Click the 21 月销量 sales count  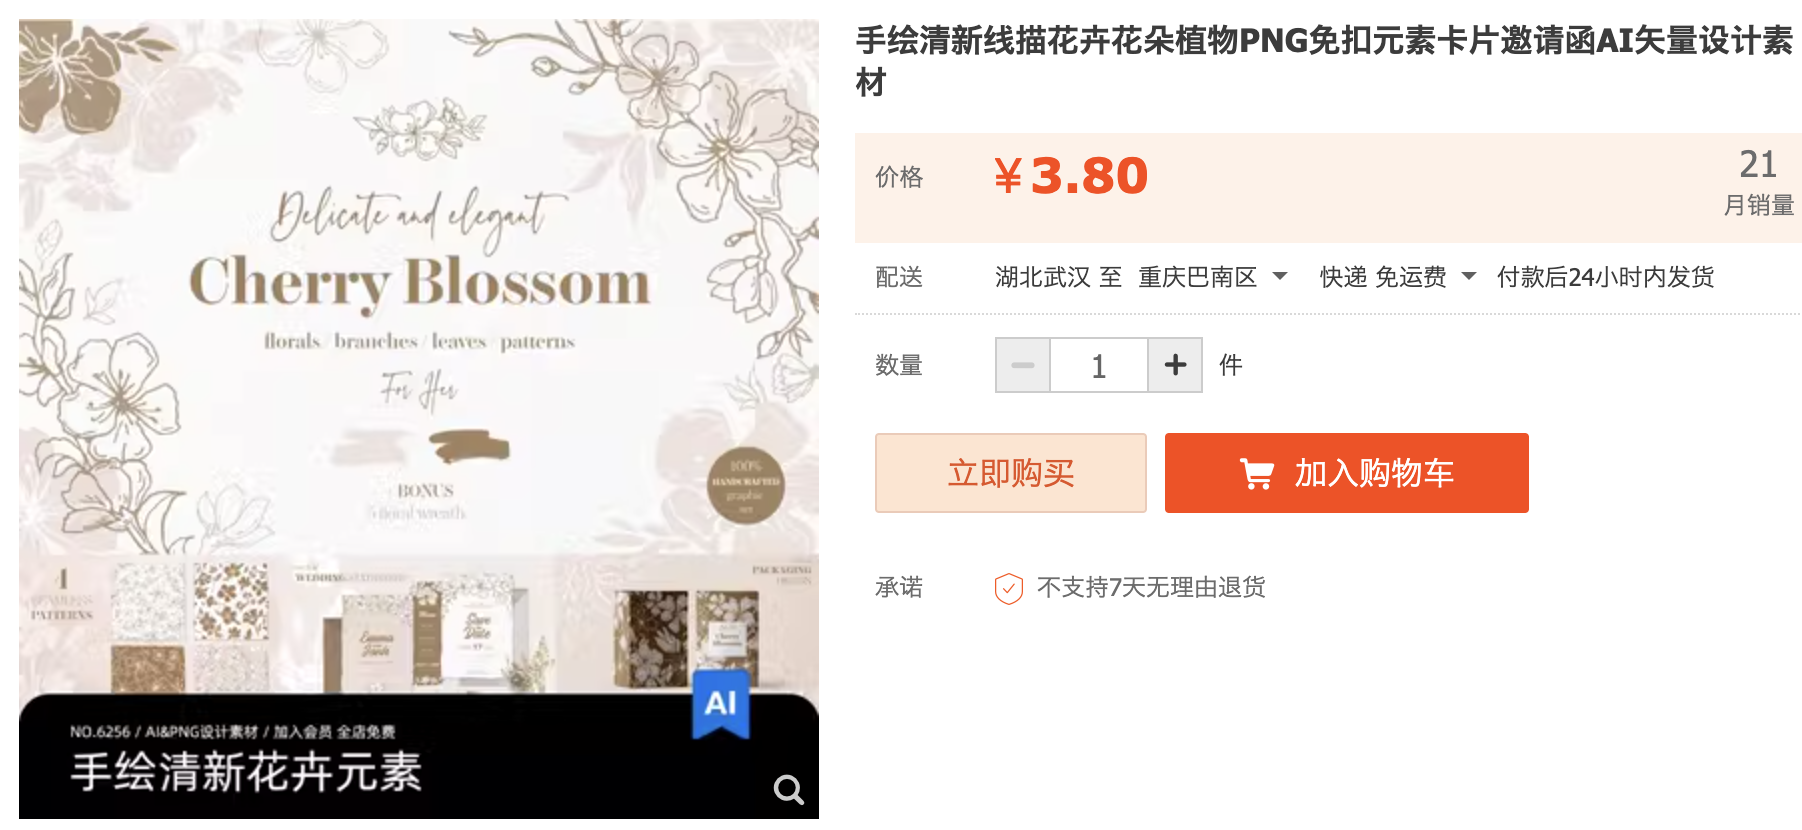click(1758, 182)
